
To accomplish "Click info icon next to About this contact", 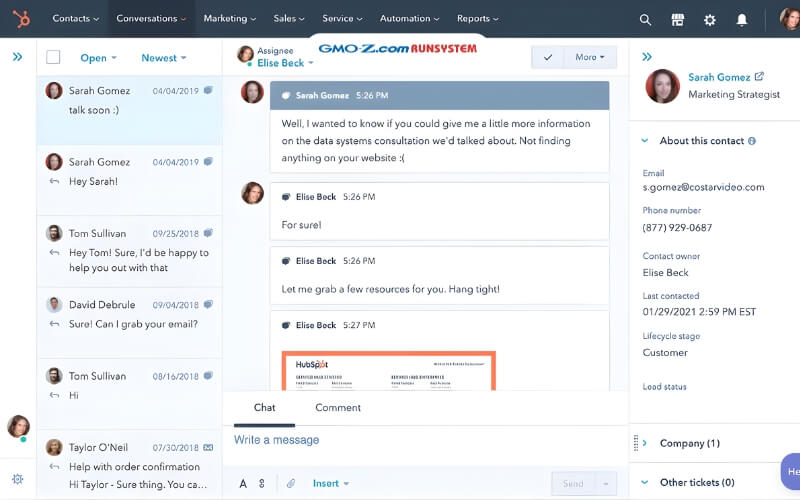I will pos(752,141).
